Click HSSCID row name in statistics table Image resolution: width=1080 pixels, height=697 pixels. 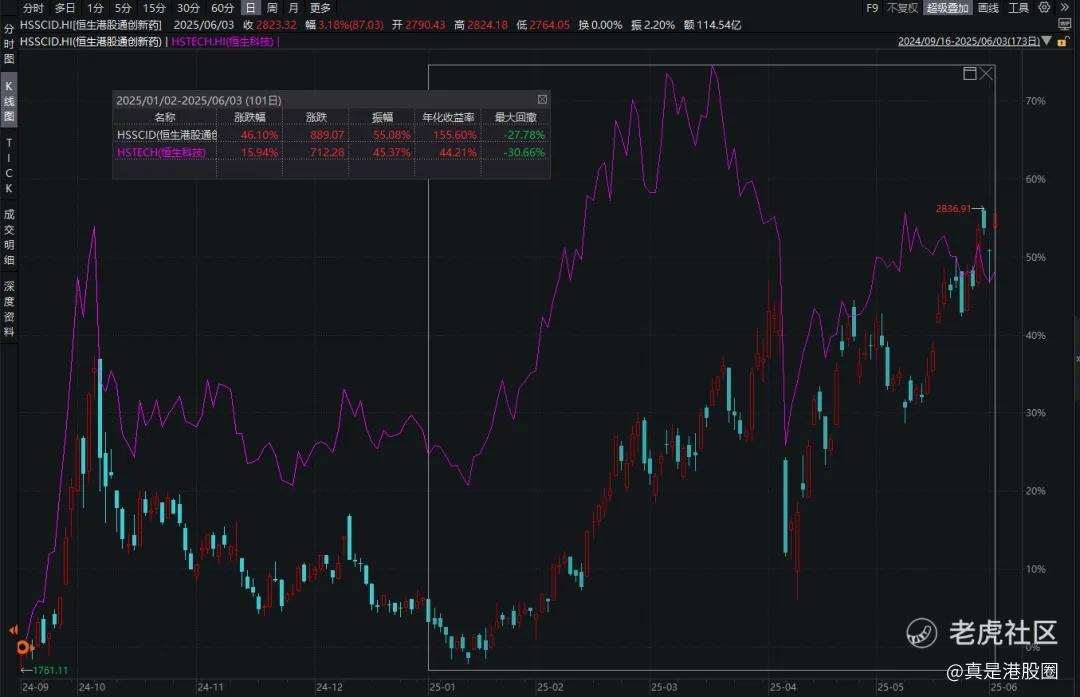(x=167, y=135)
